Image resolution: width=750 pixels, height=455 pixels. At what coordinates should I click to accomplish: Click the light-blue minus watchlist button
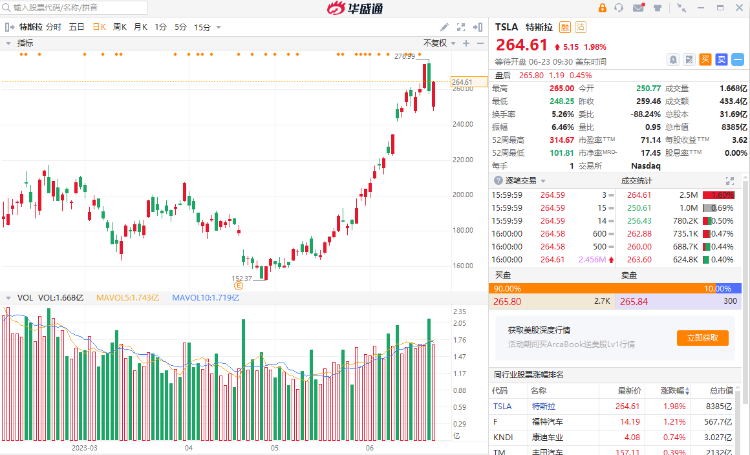pos(738,60)
